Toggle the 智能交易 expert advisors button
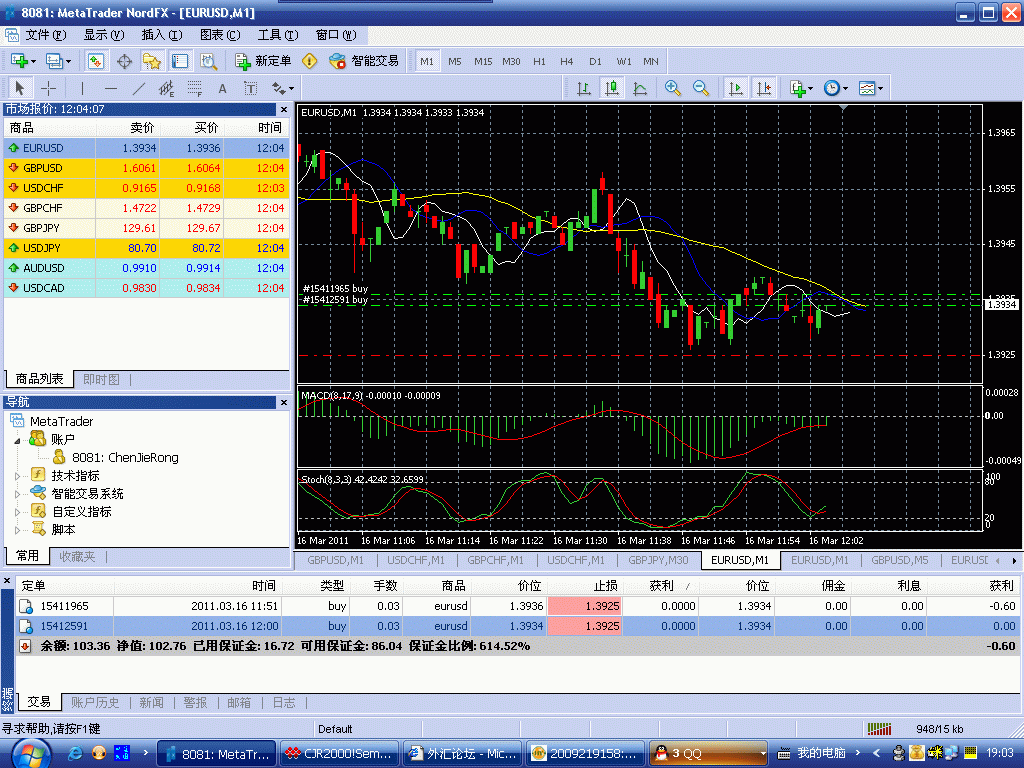The height and width of the screenshot is (768, 1024). (364, 61)
